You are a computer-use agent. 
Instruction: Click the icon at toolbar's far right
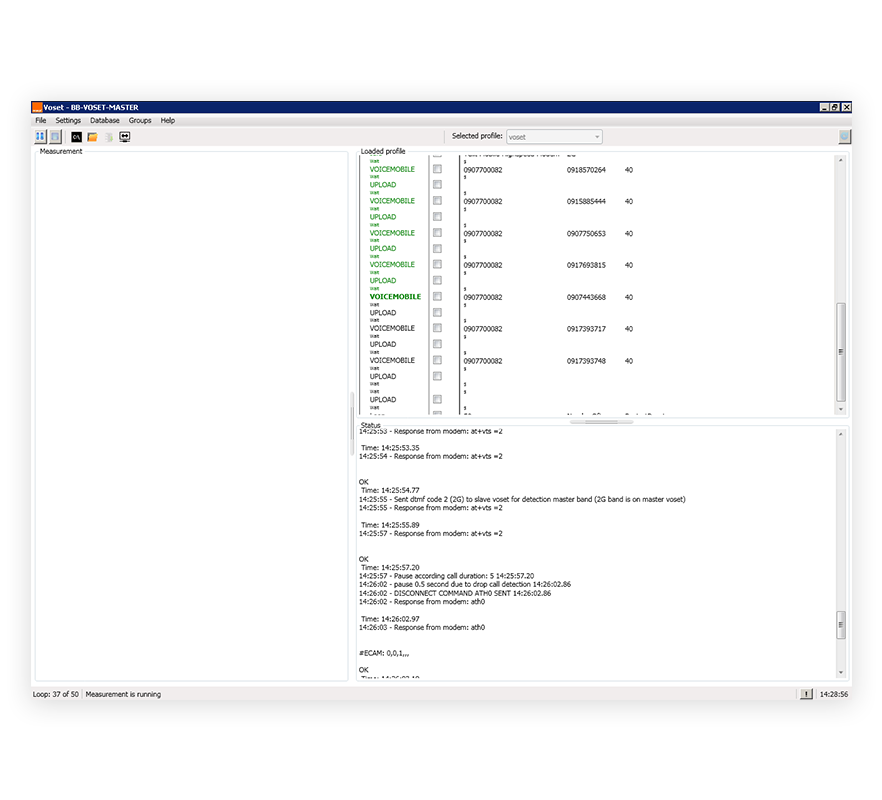(x=844, y=137)
